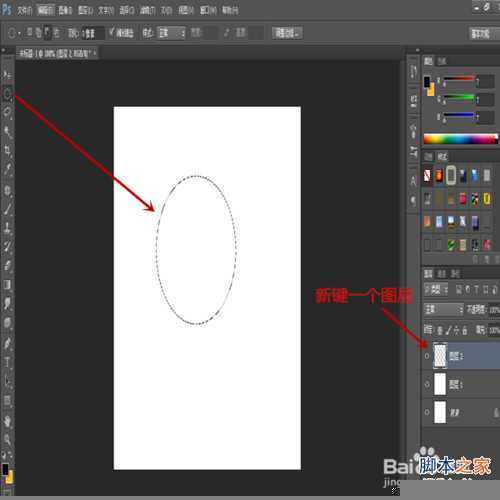Filter layers by type layer icon
This screenshot has height=500, width=500.
pos(476,290)
